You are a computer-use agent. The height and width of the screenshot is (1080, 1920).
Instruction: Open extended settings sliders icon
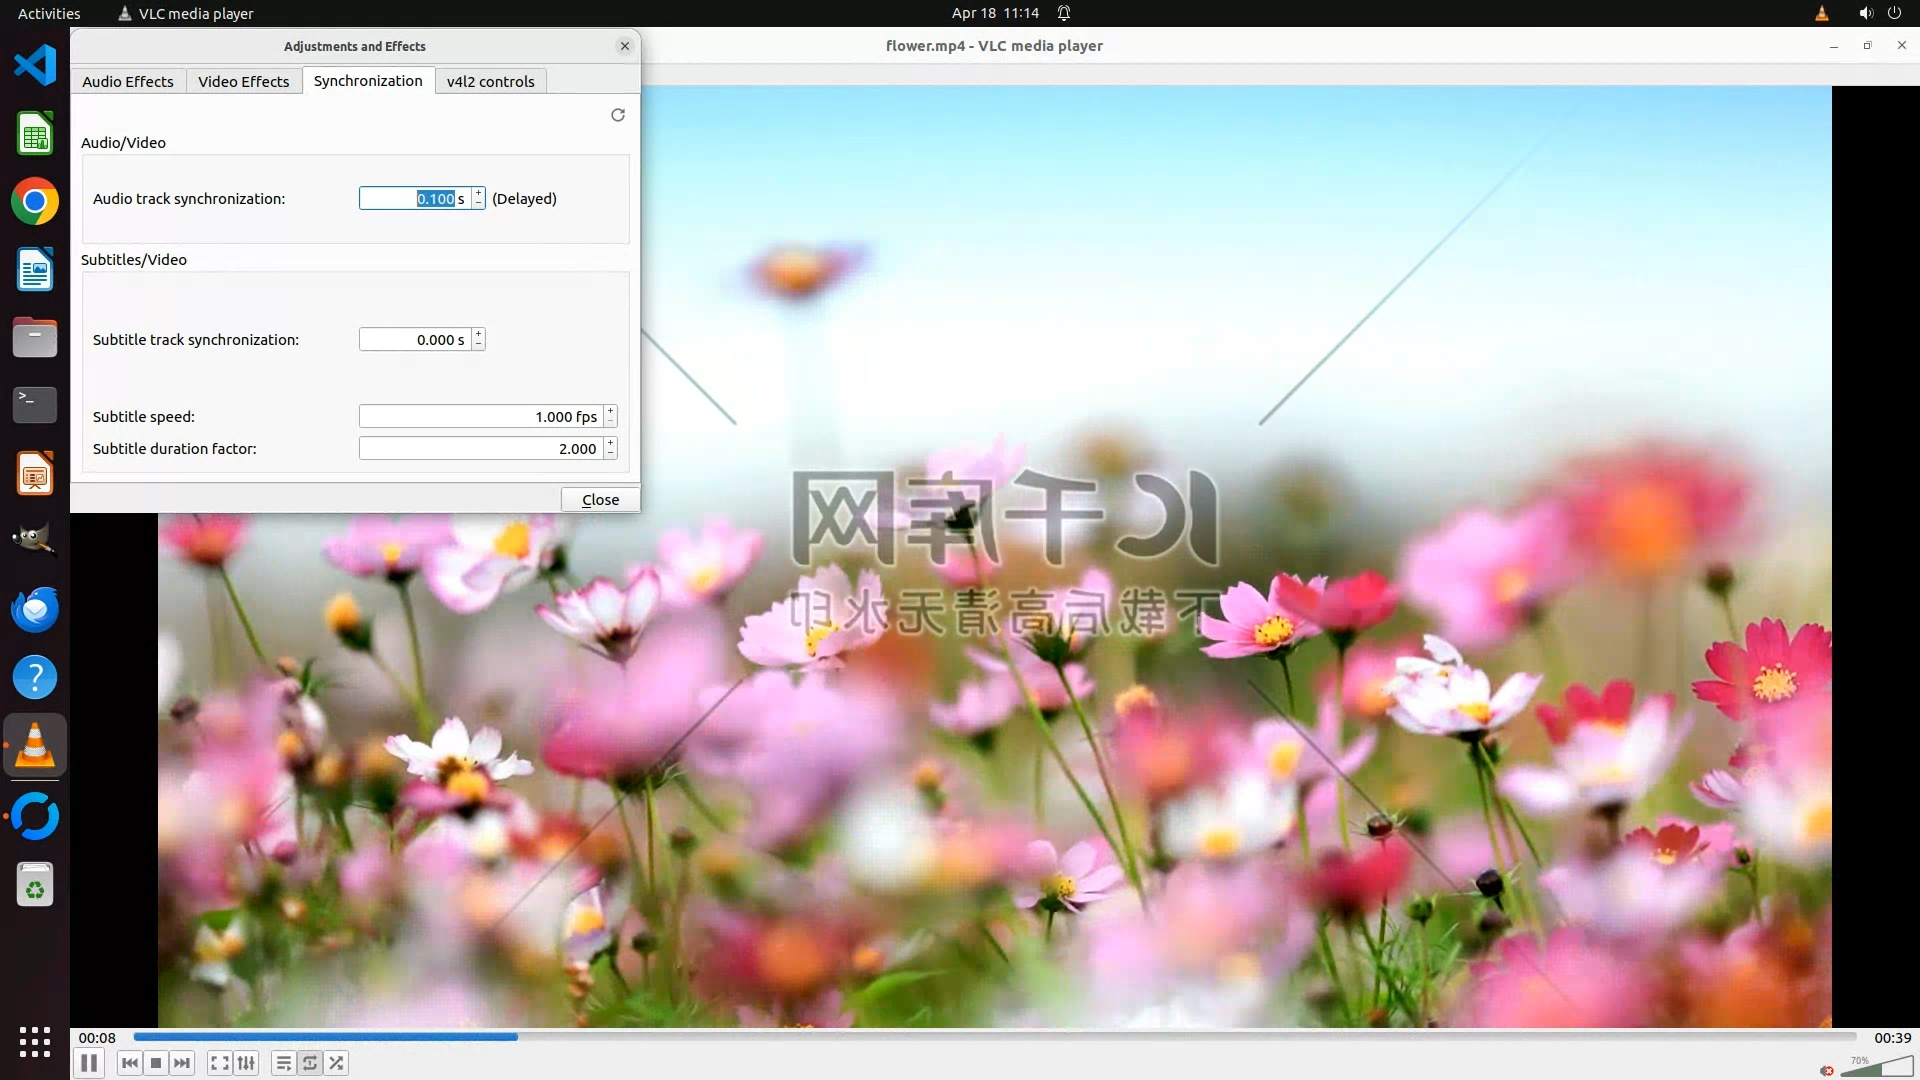pyautogui.click(x=246, y=1063)
